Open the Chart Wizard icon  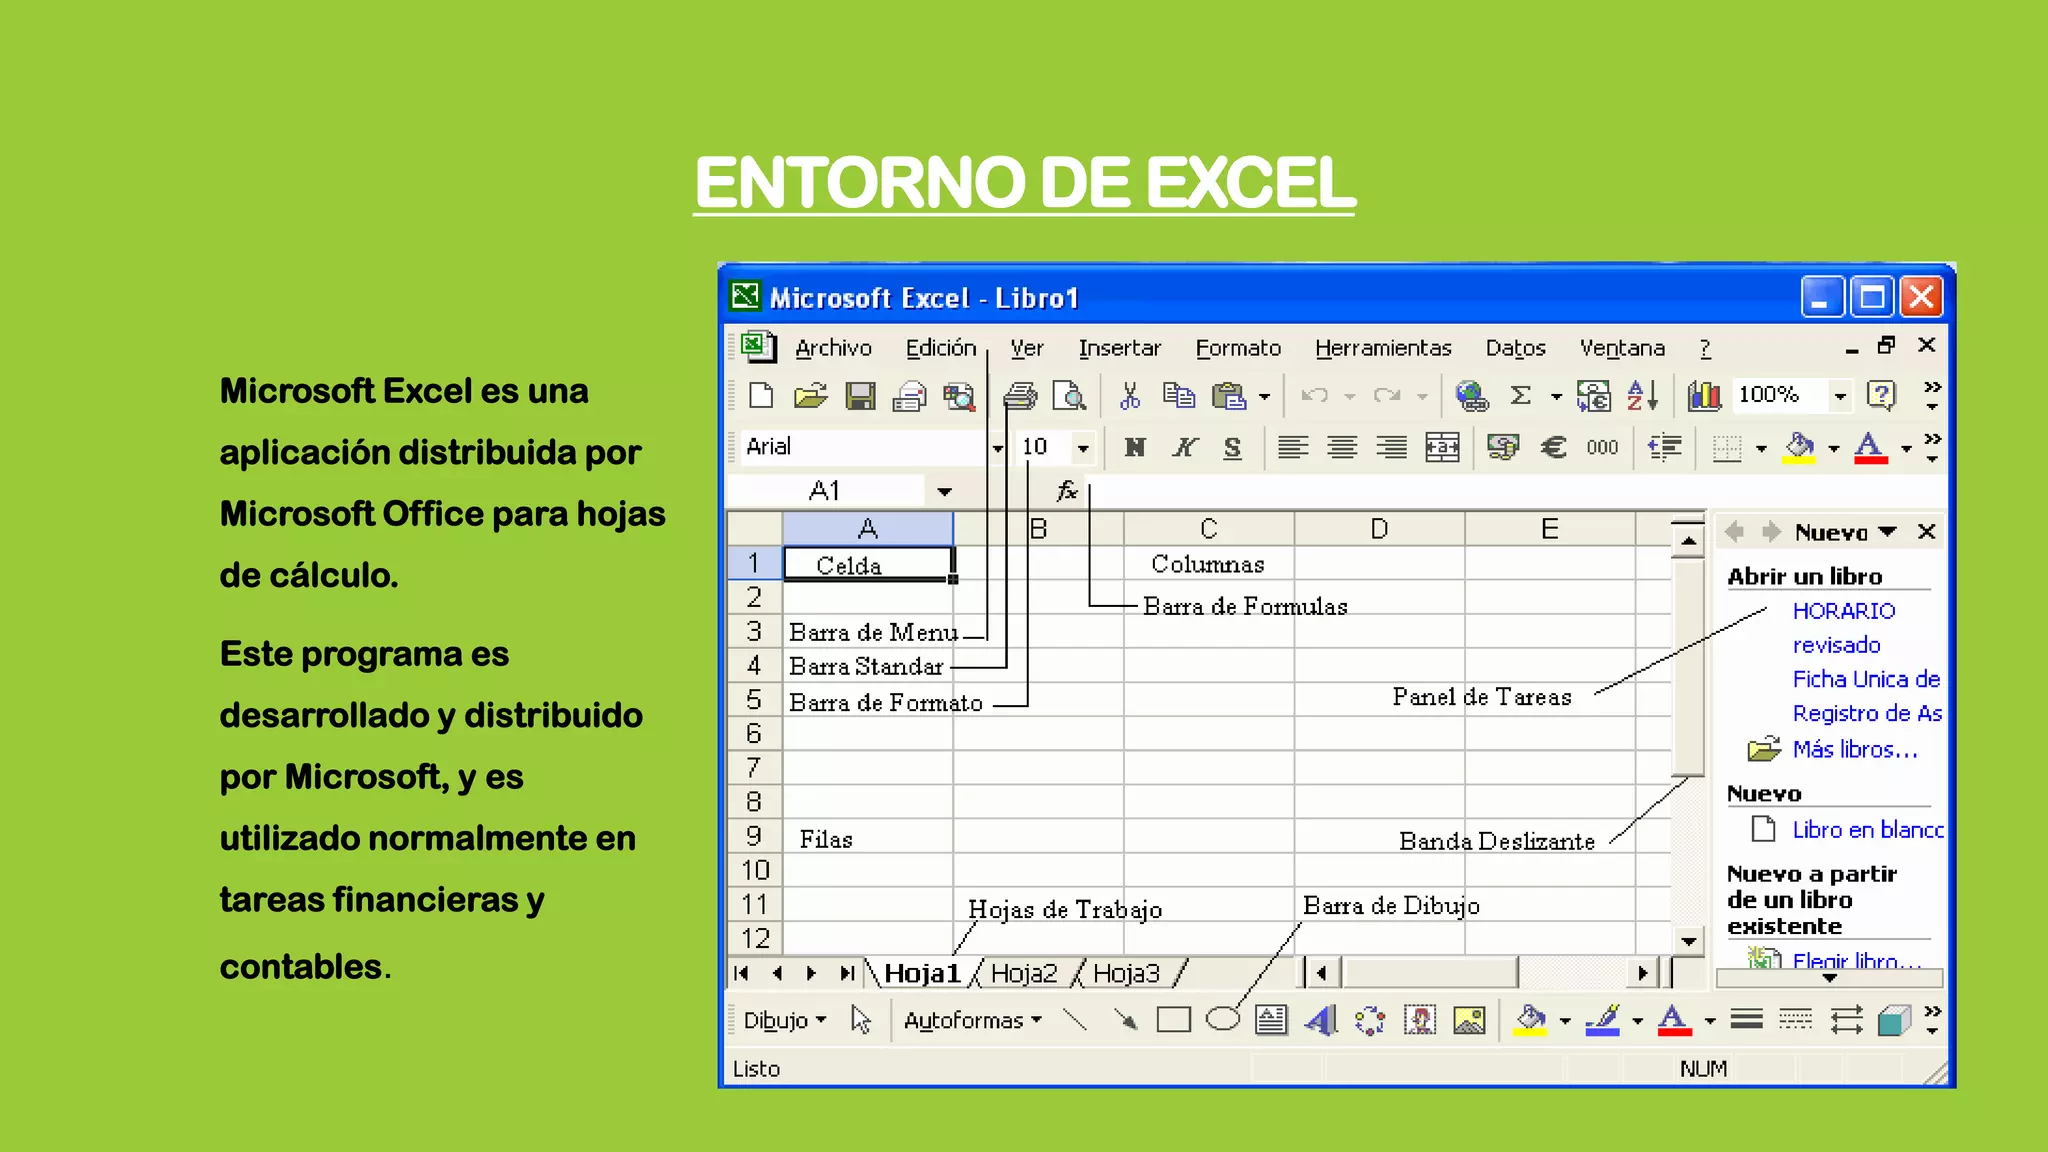point(1704,397)
